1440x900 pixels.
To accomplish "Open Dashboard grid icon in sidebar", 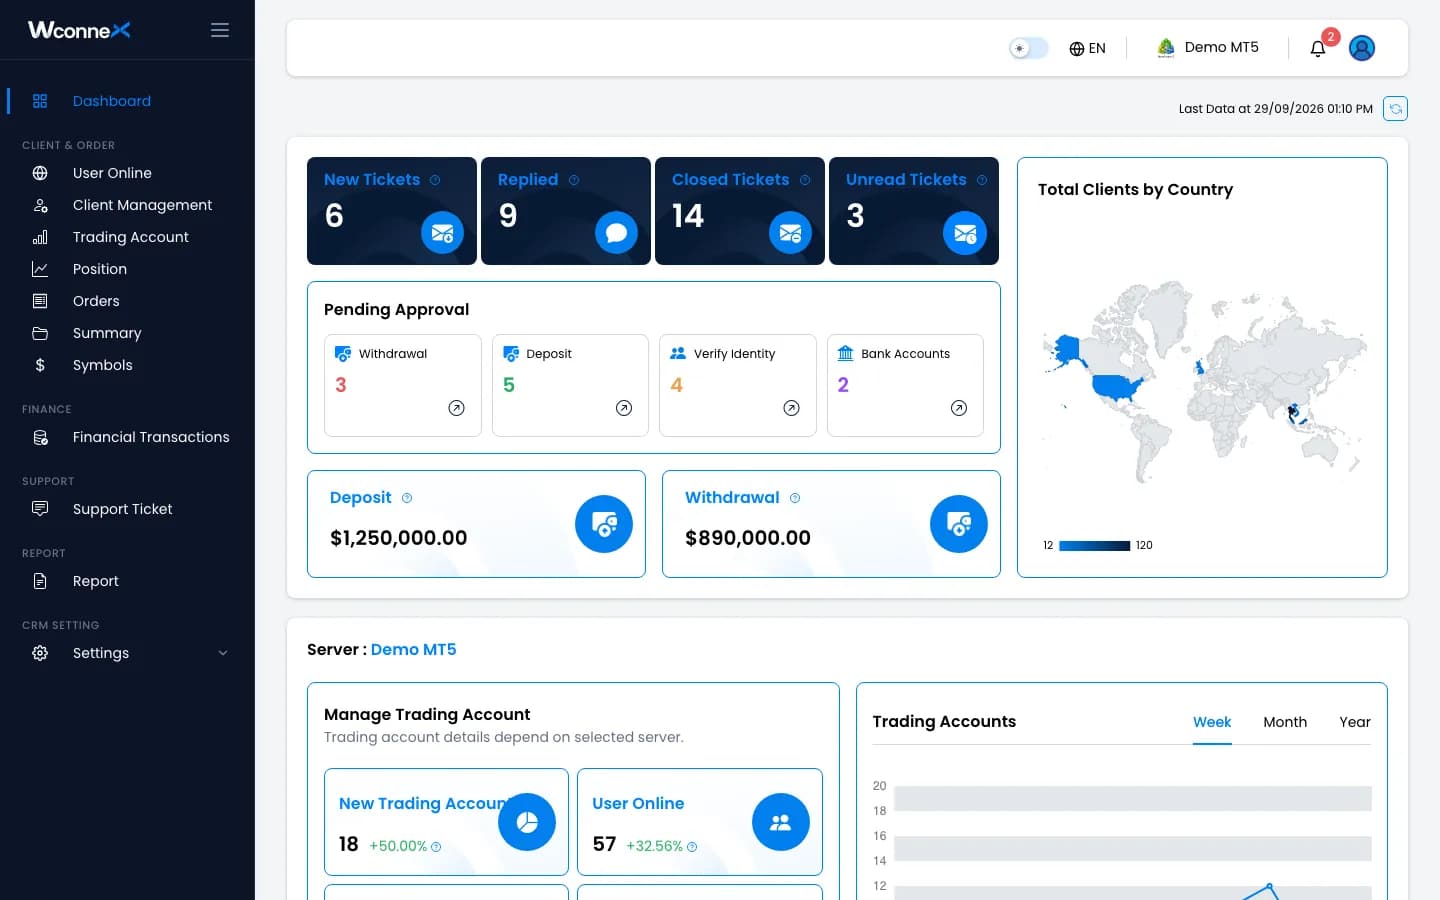I will tap(40, 101).
